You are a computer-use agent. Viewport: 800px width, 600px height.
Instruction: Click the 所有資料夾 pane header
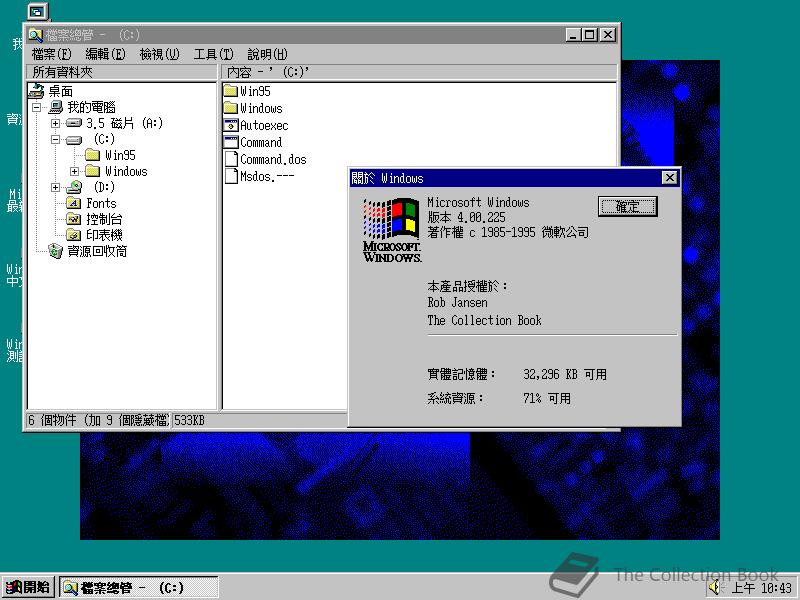tap(122, 72)
